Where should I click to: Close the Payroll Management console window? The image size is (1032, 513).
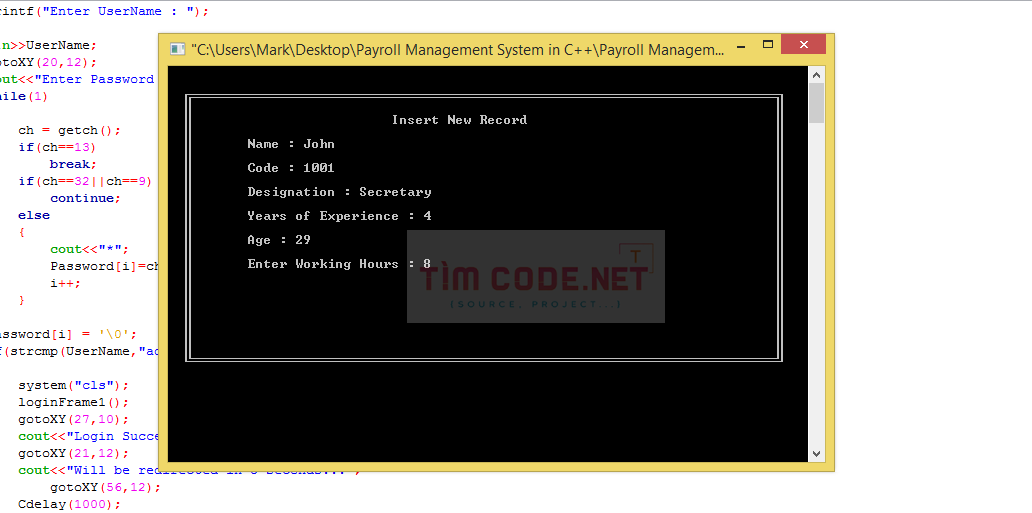(x=803, y=45)
